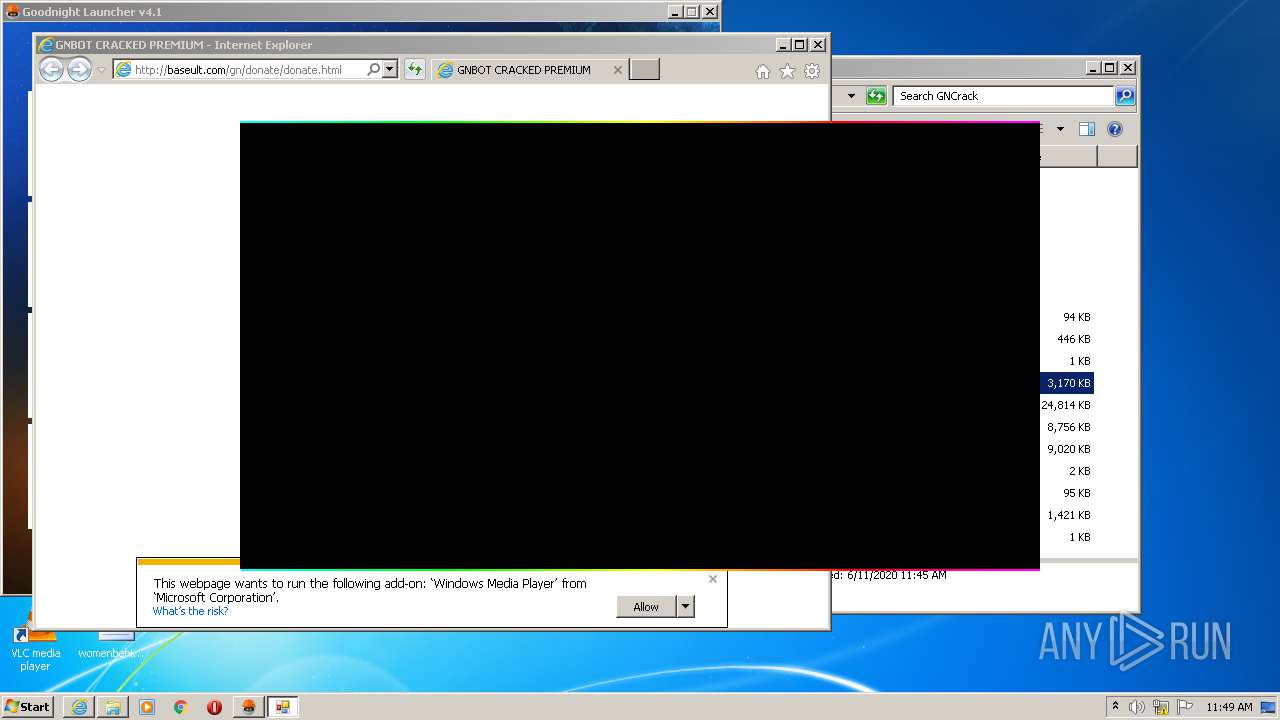This screenshot has width=1280, height=720.
Task: Select the 94 KB file row
Action: pyautogui.click(x=1067, y=317)
